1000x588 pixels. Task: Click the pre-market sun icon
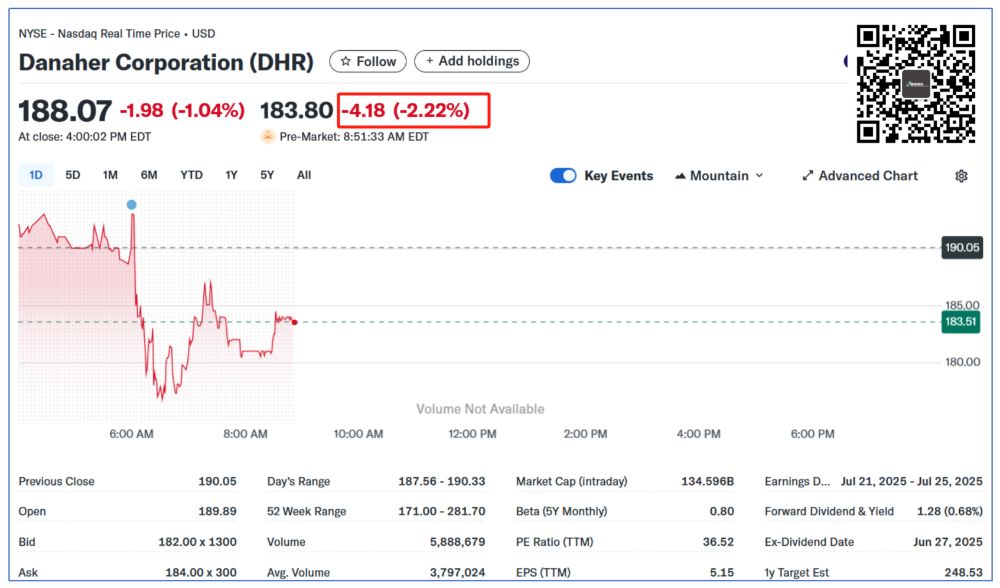tap(268, 137)
